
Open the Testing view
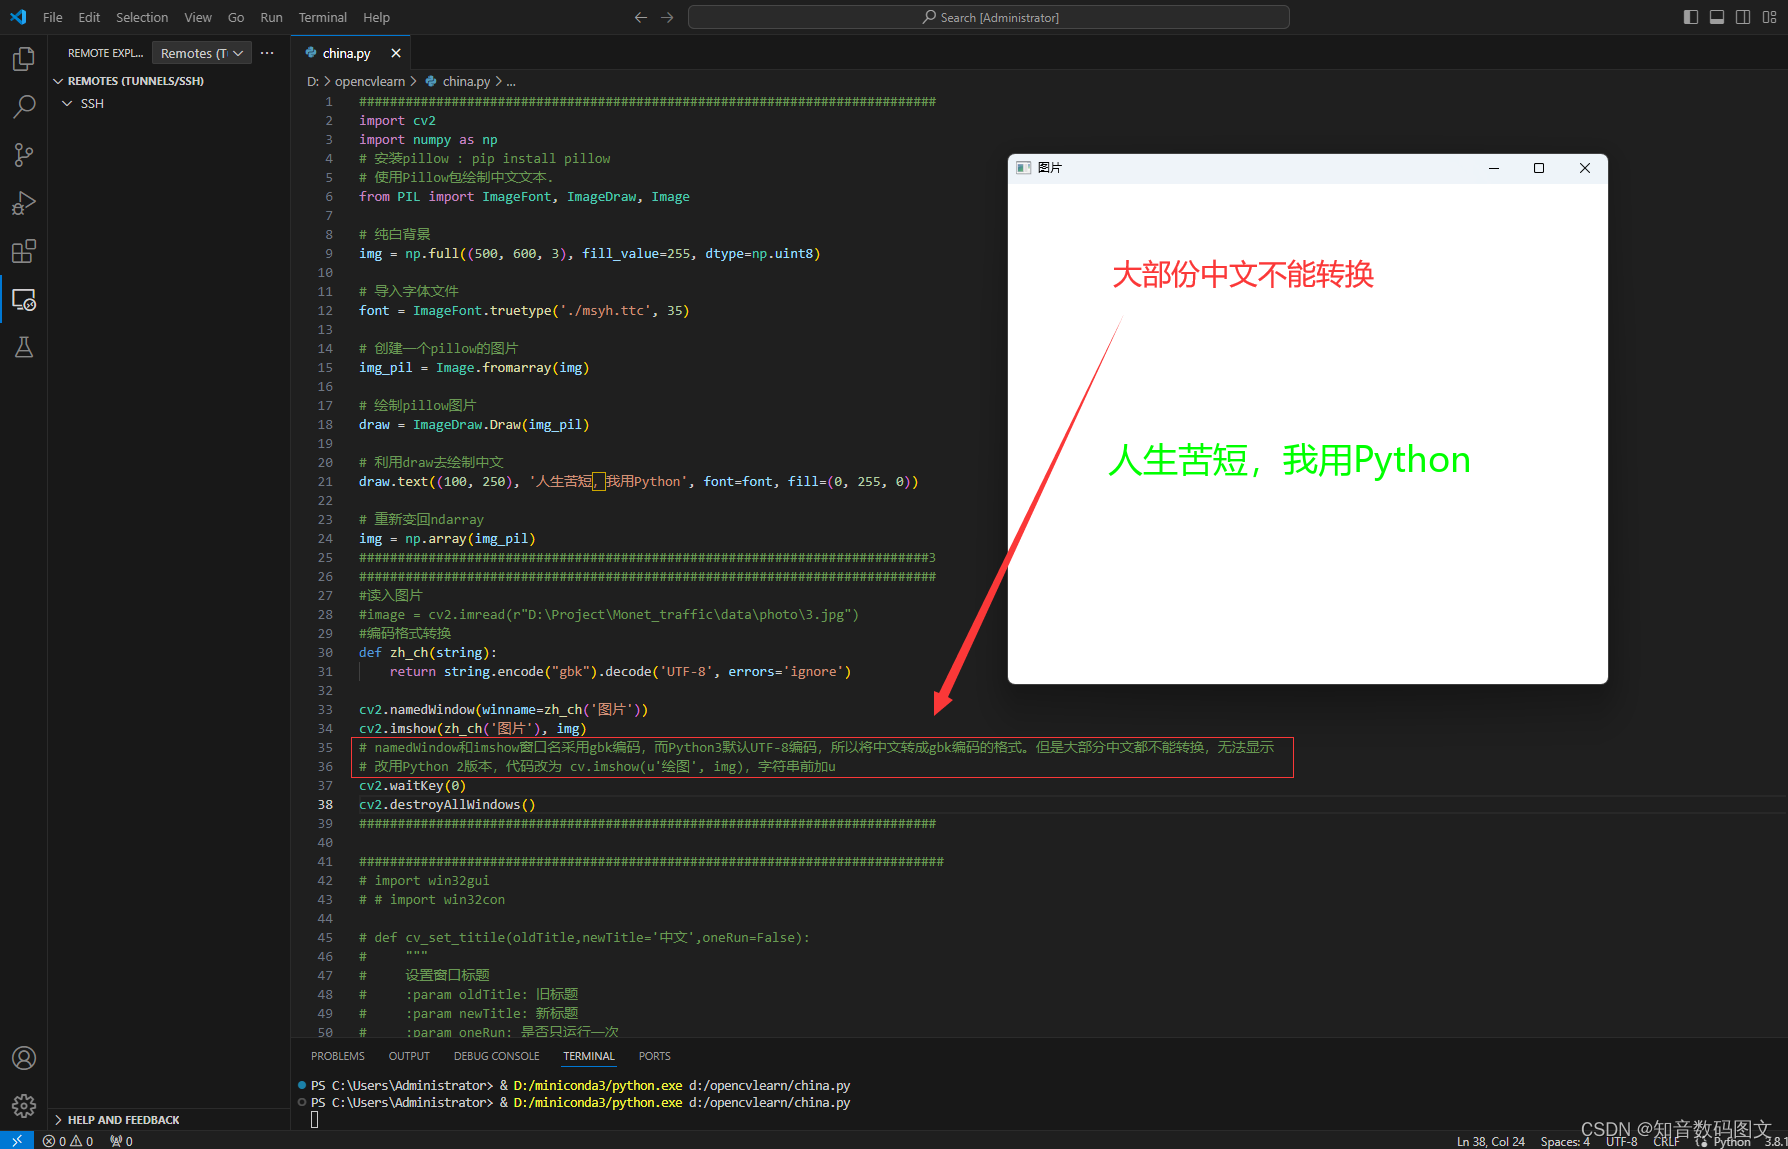point(23,347)
